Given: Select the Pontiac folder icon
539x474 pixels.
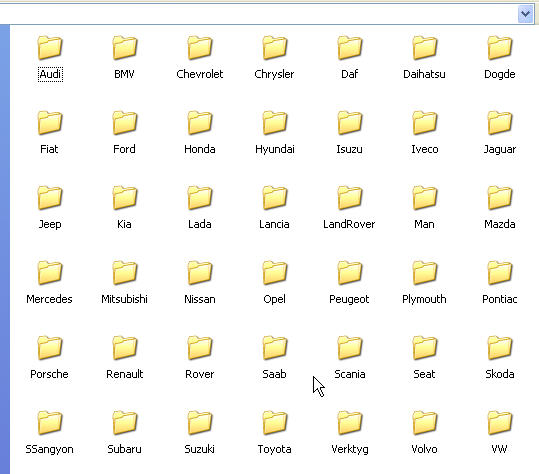Looking at the screenshot, I should 499,272.
